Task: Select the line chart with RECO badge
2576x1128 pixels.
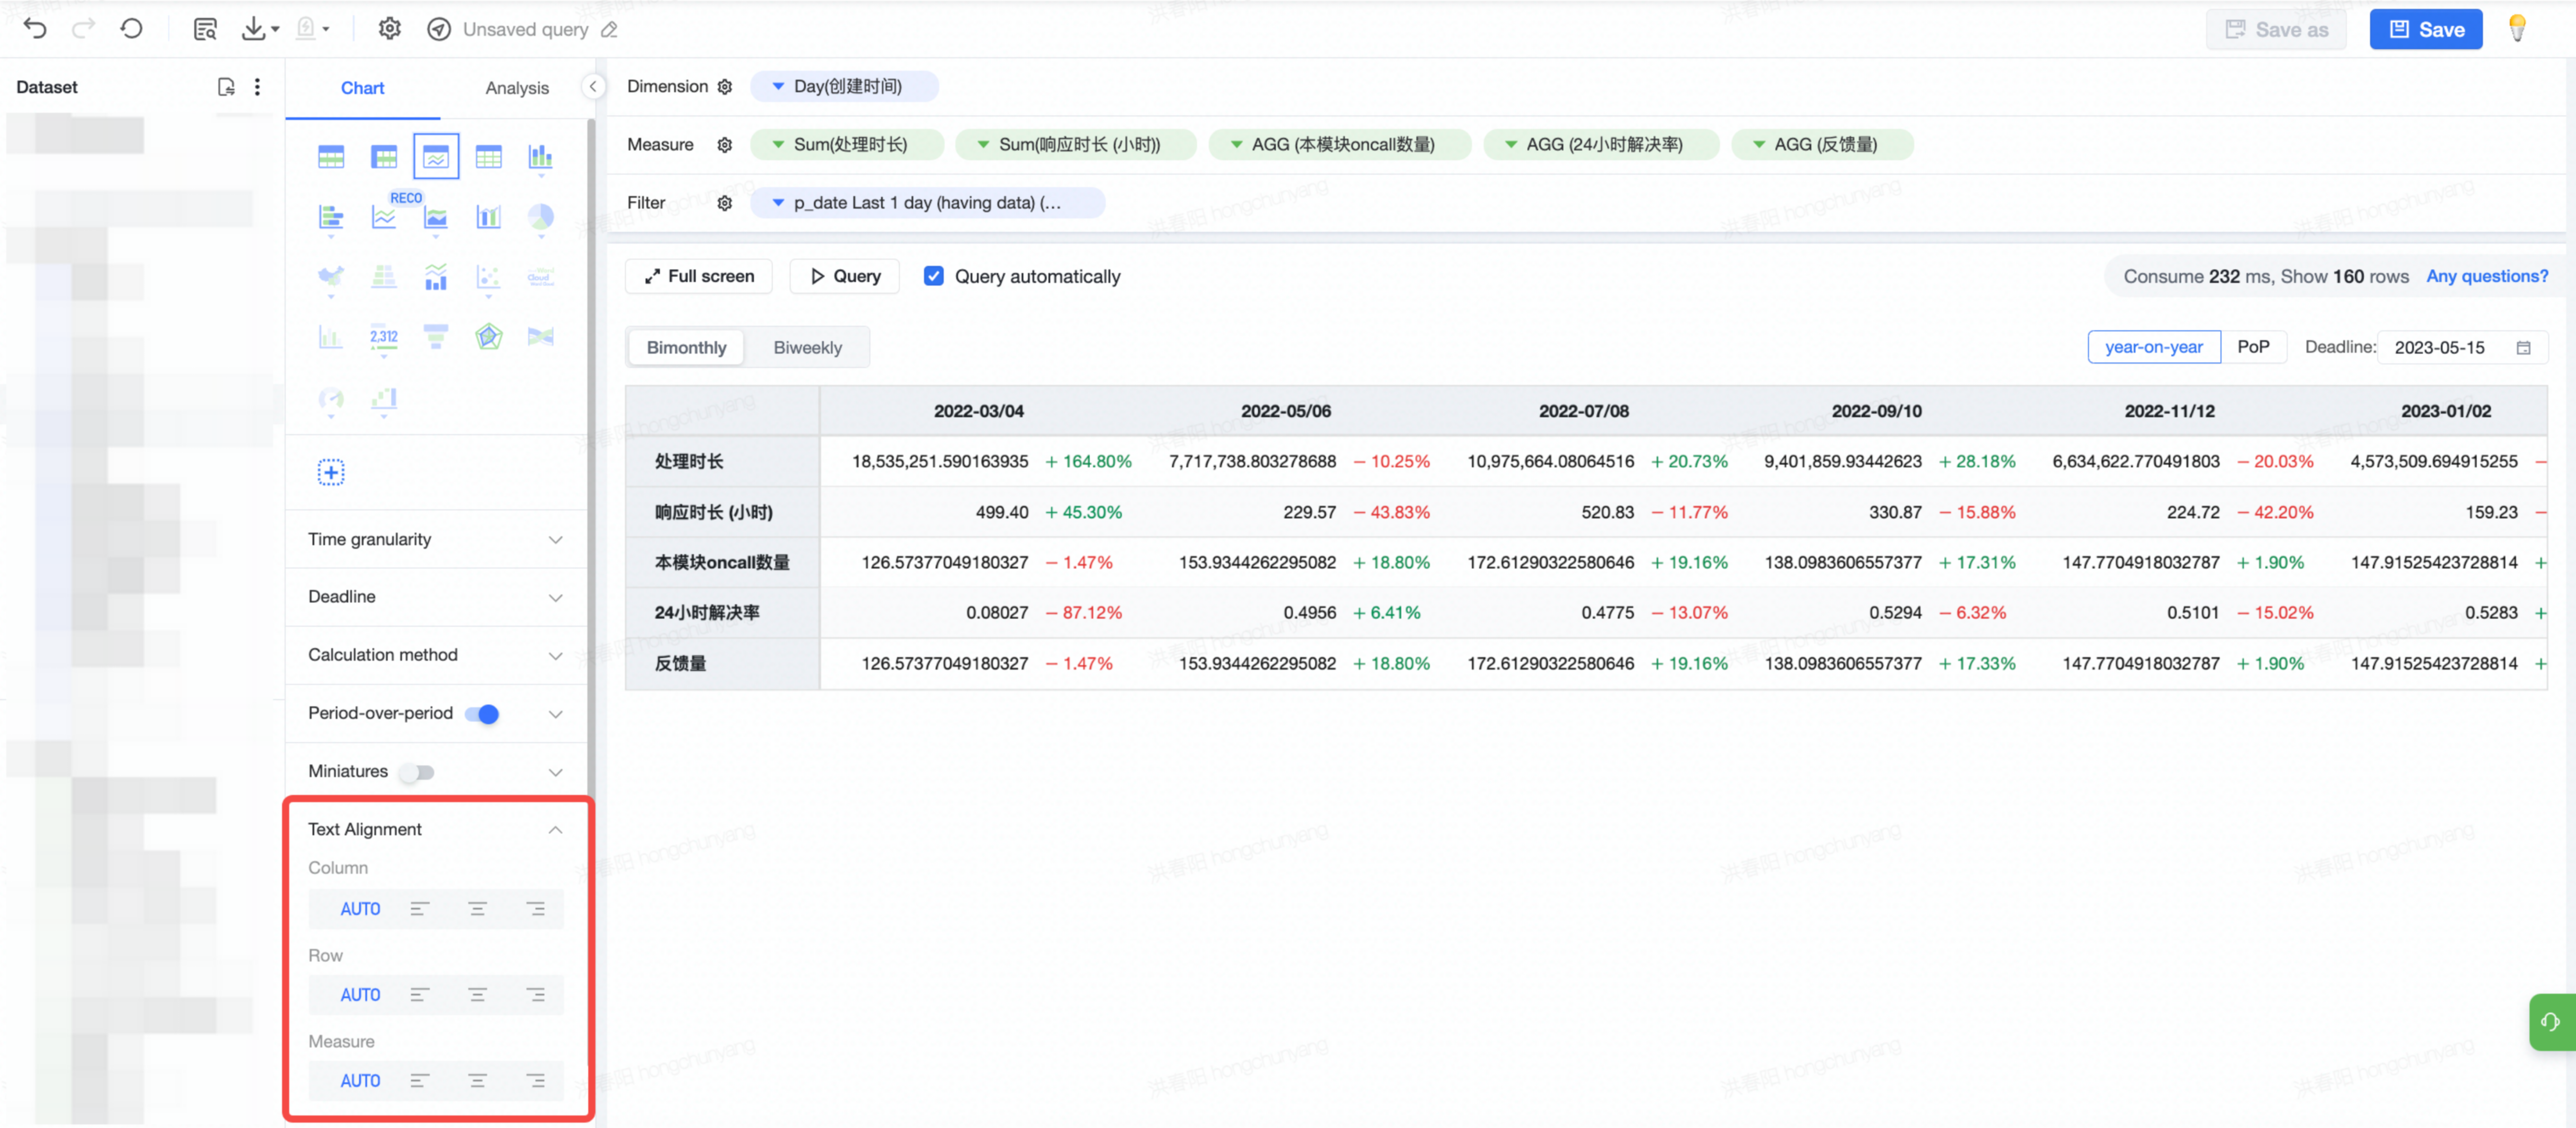Action: tap(384, 217)
